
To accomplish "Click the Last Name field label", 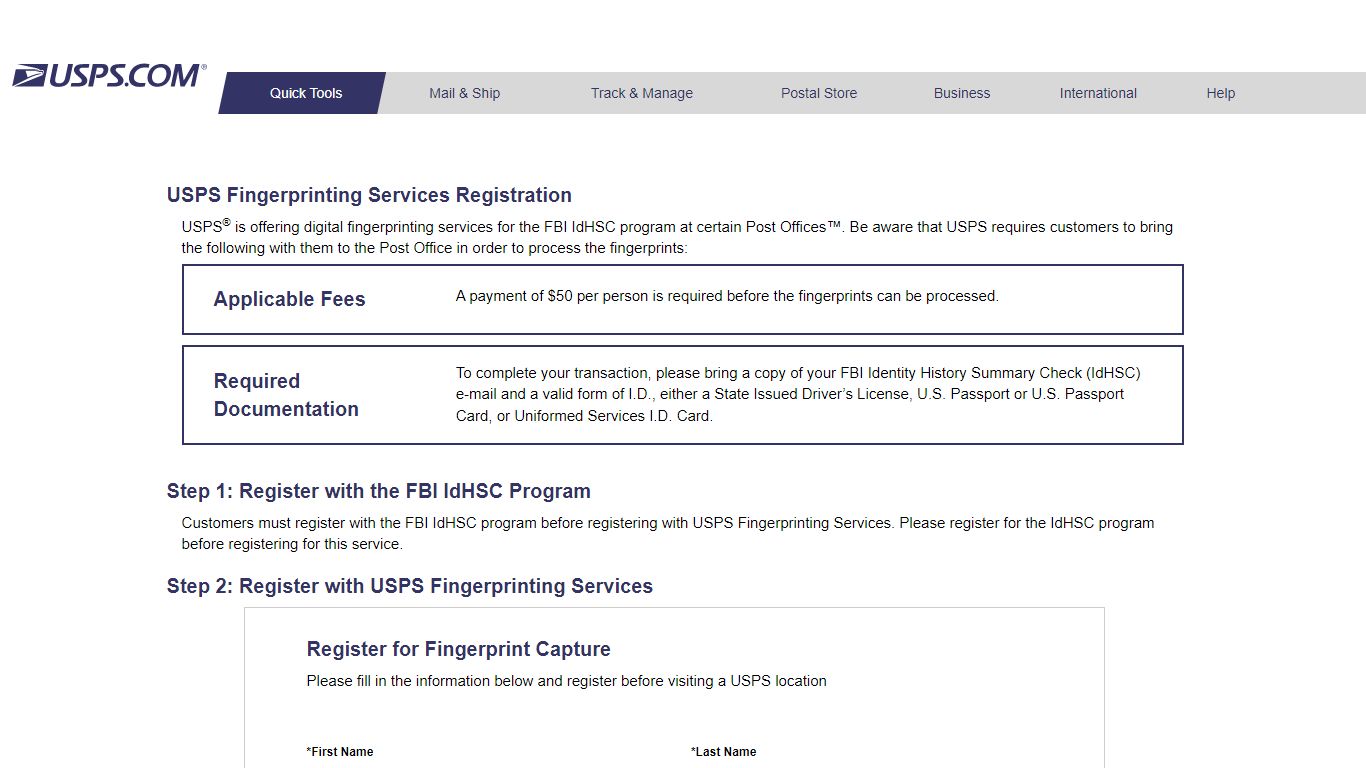I will (x=724, y=752).
